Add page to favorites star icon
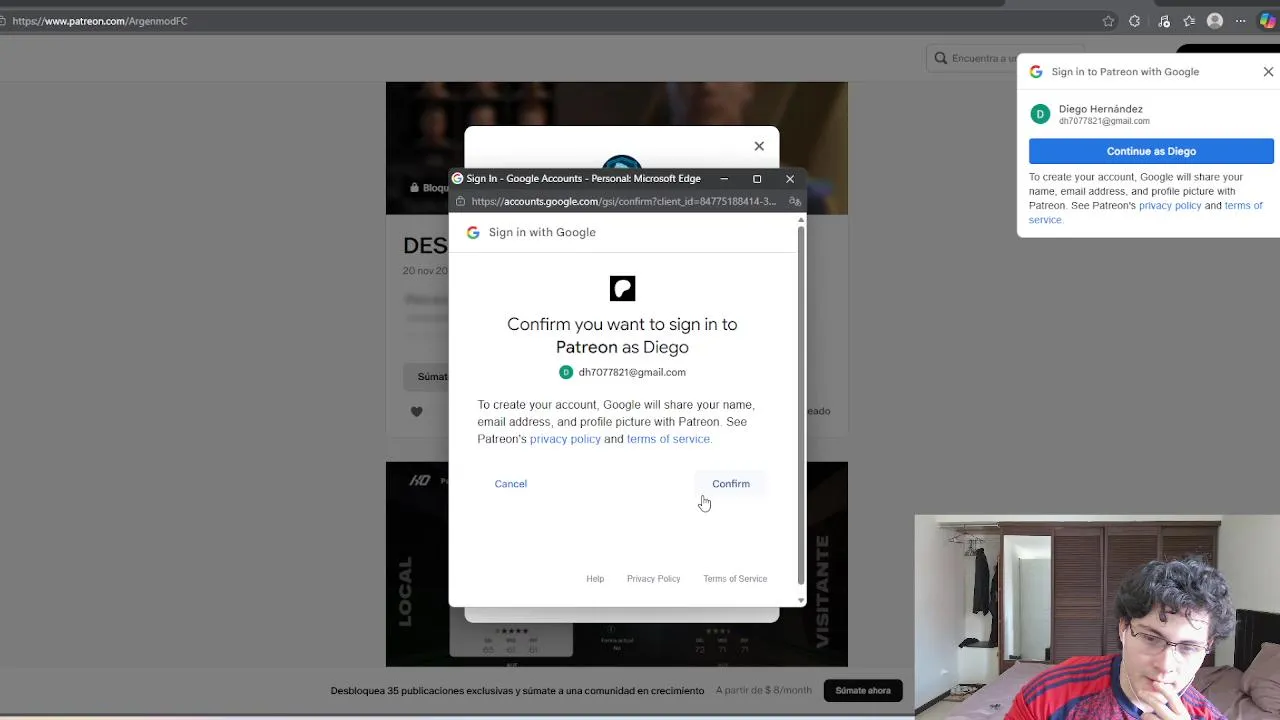This screenshot has width=1280, height=720. 1108,21
